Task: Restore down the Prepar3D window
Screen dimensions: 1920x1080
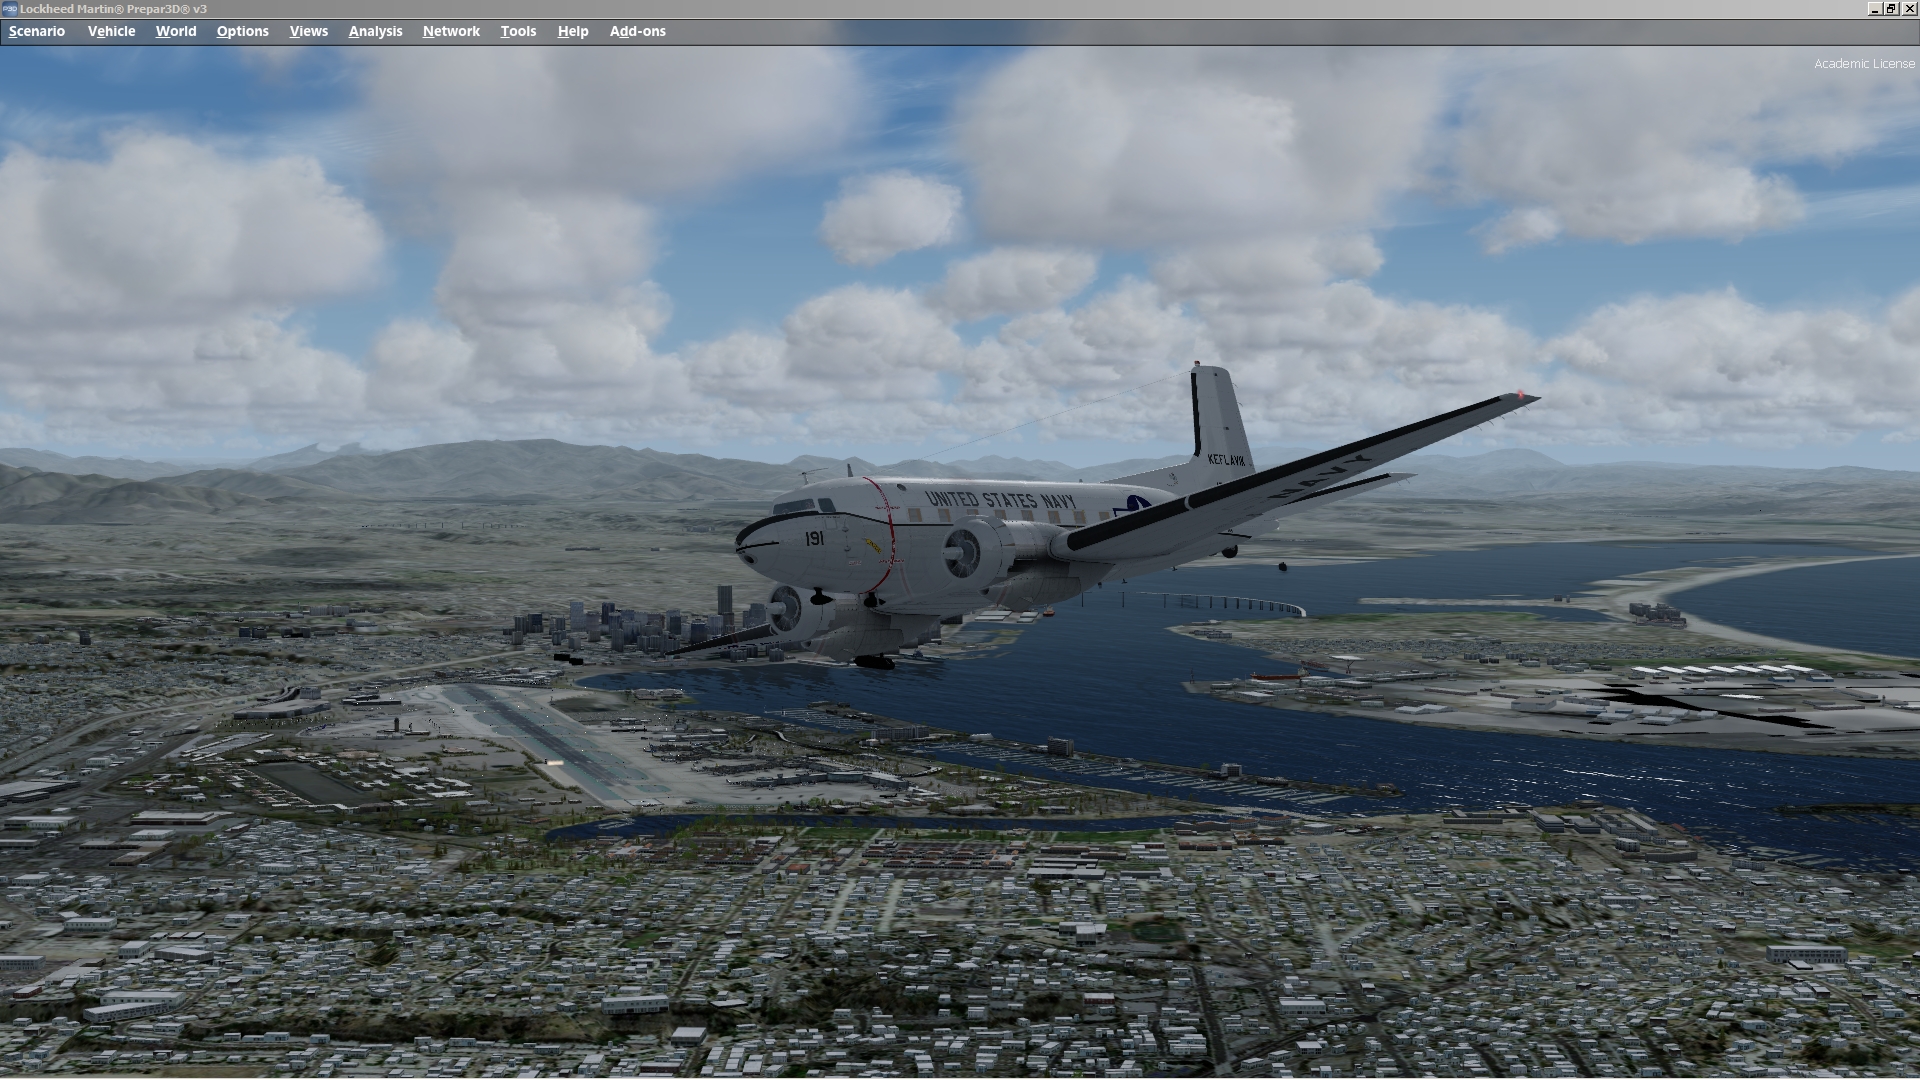Action: pyautogui.click(x=1891, y=9)
